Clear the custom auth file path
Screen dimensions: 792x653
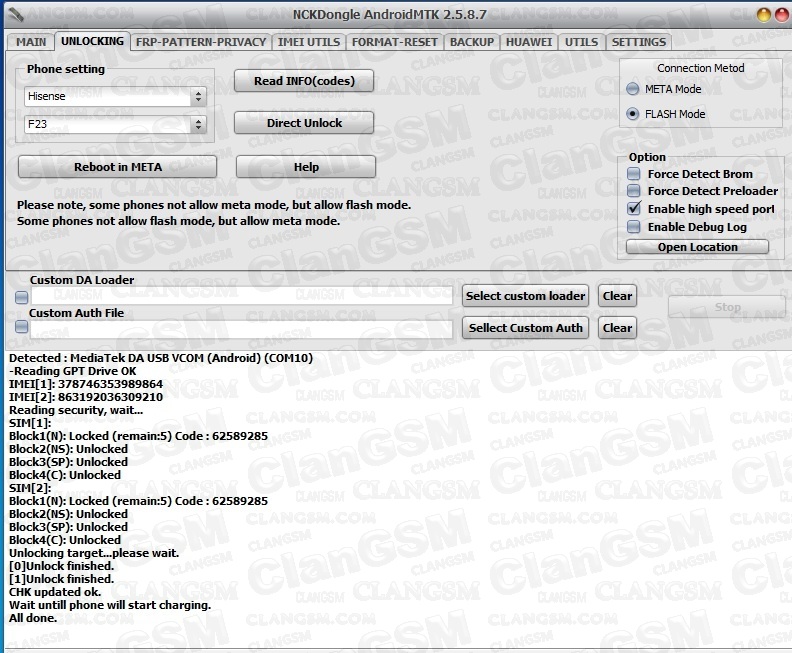coord(617,328)
